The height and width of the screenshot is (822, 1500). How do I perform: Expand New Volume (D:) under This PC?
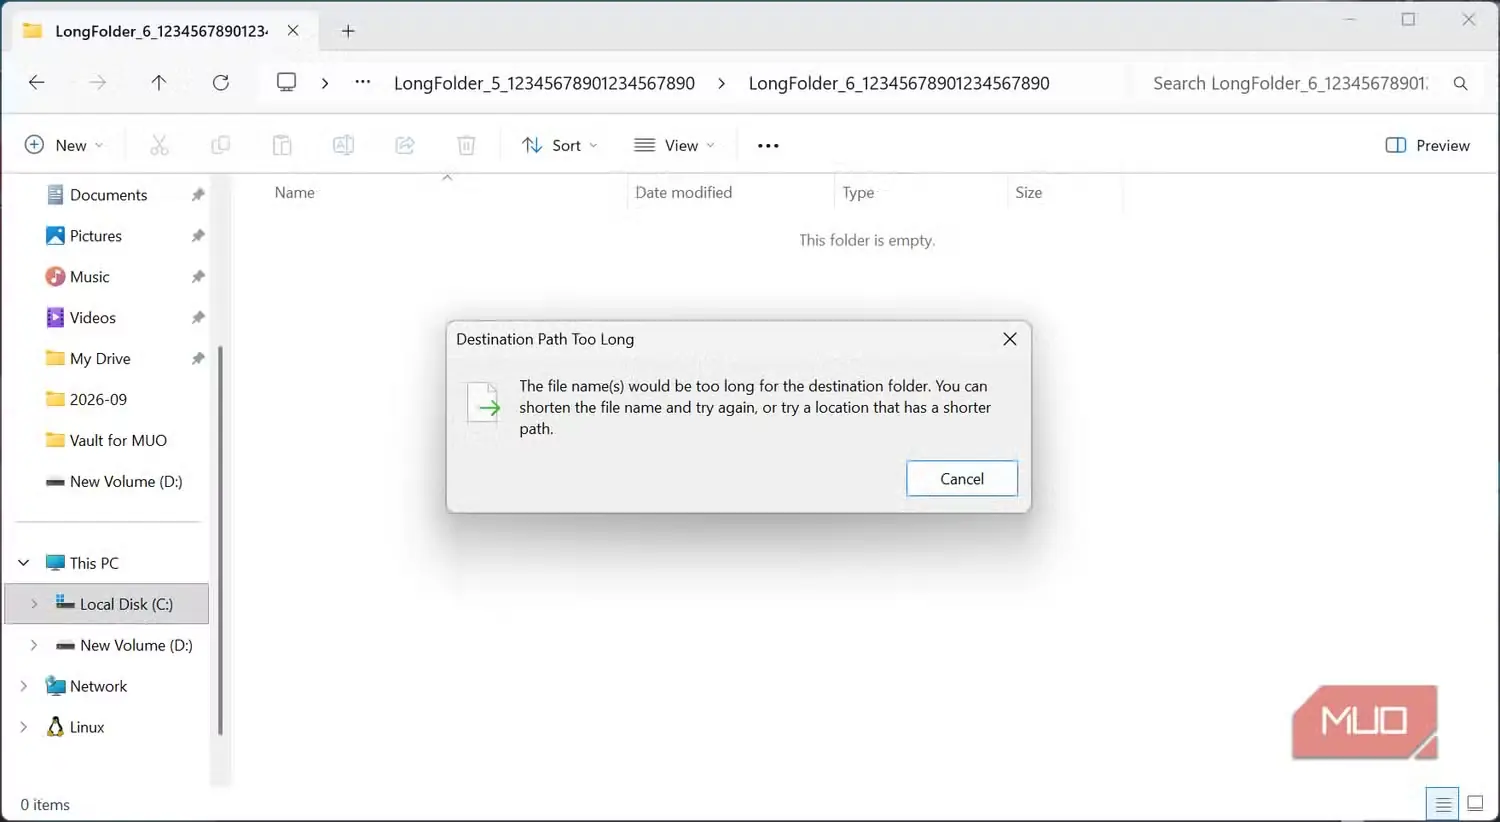coord(34,645)
